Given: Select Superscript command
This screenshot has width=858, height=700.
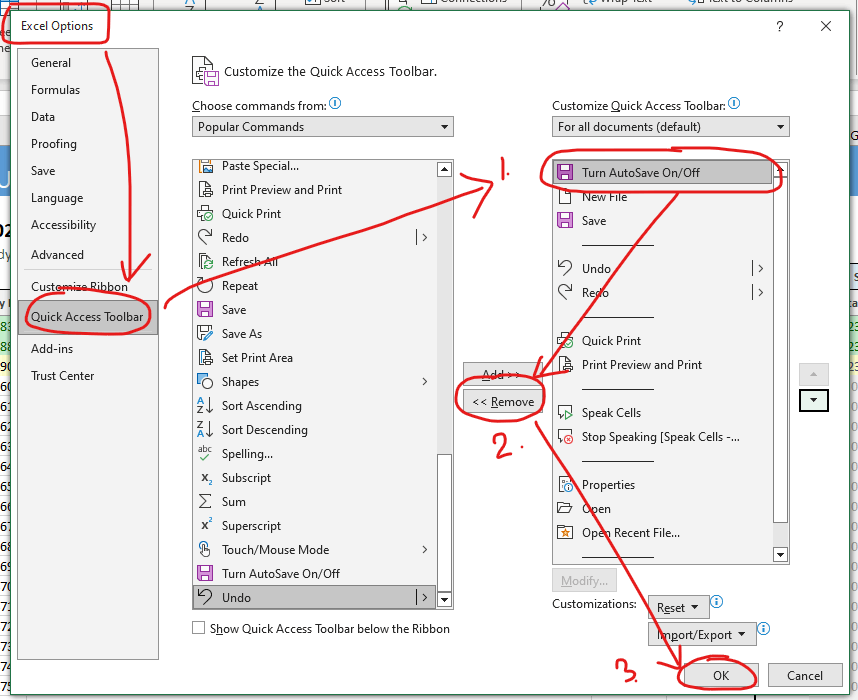Looking at the screenshot, I should click(315, 526).
